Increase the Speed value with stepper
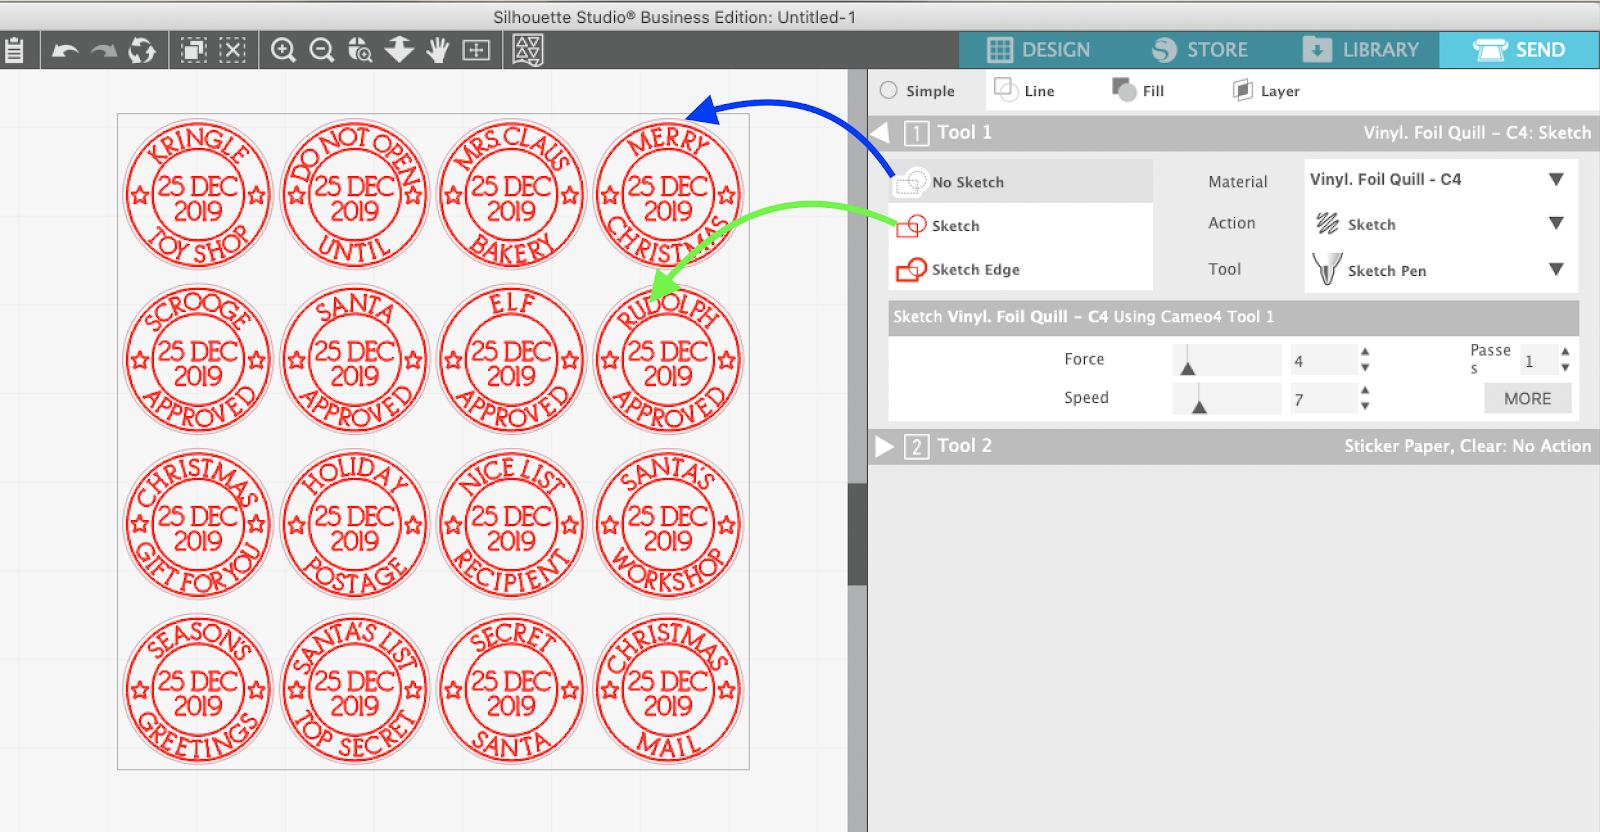The image size is (1600, 832). click(1365, 390)
